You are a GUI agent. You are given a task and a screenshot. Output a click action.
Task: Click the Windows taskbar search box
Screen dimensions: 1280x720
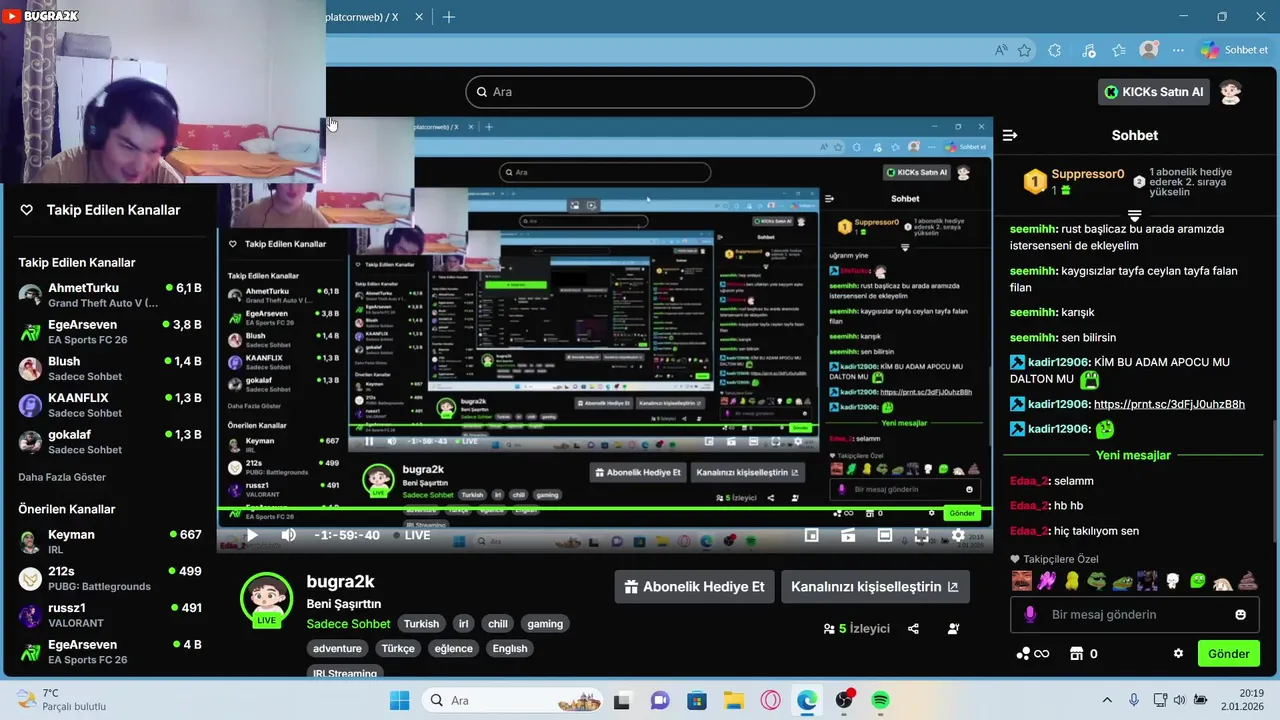(x=510, y=700)
